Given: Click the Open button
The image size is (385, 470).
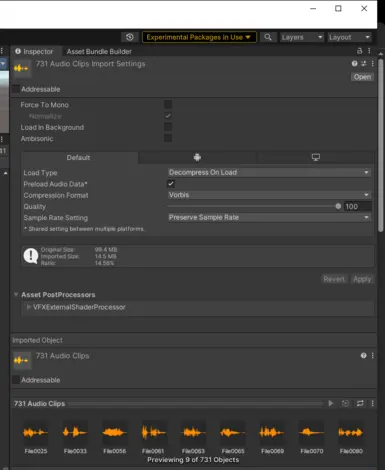Looking at the screenshot, I should (362, 77).
